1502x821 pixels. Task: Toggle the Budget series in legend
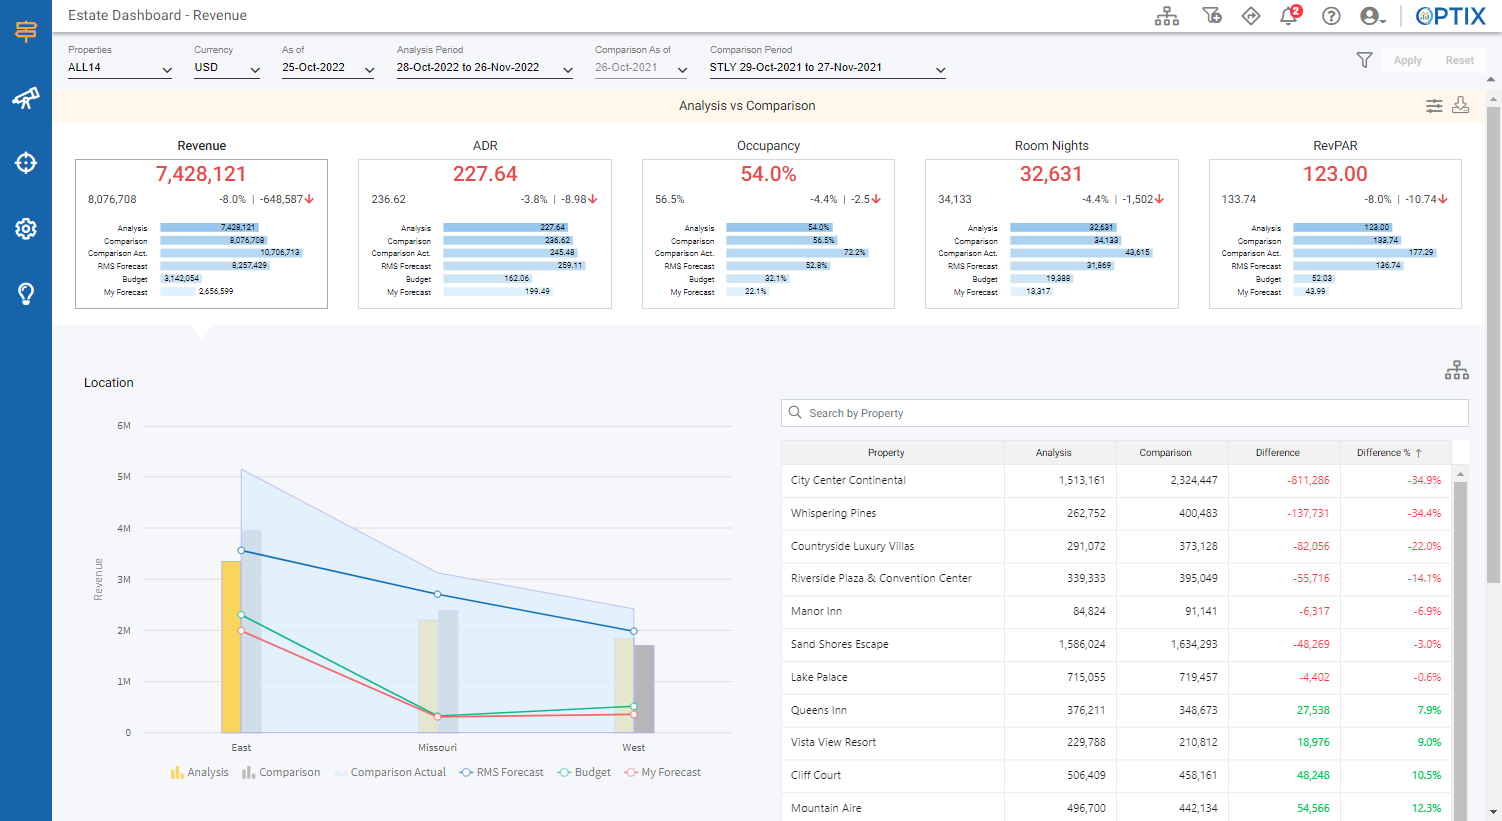point(584,773)
